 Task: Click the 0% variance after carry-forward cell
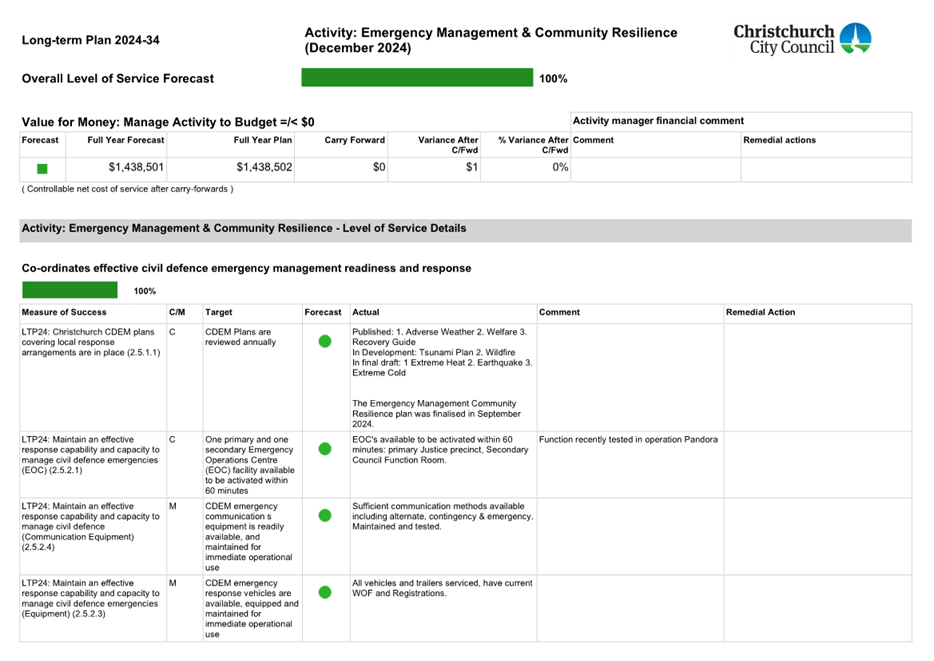(560, 168)
